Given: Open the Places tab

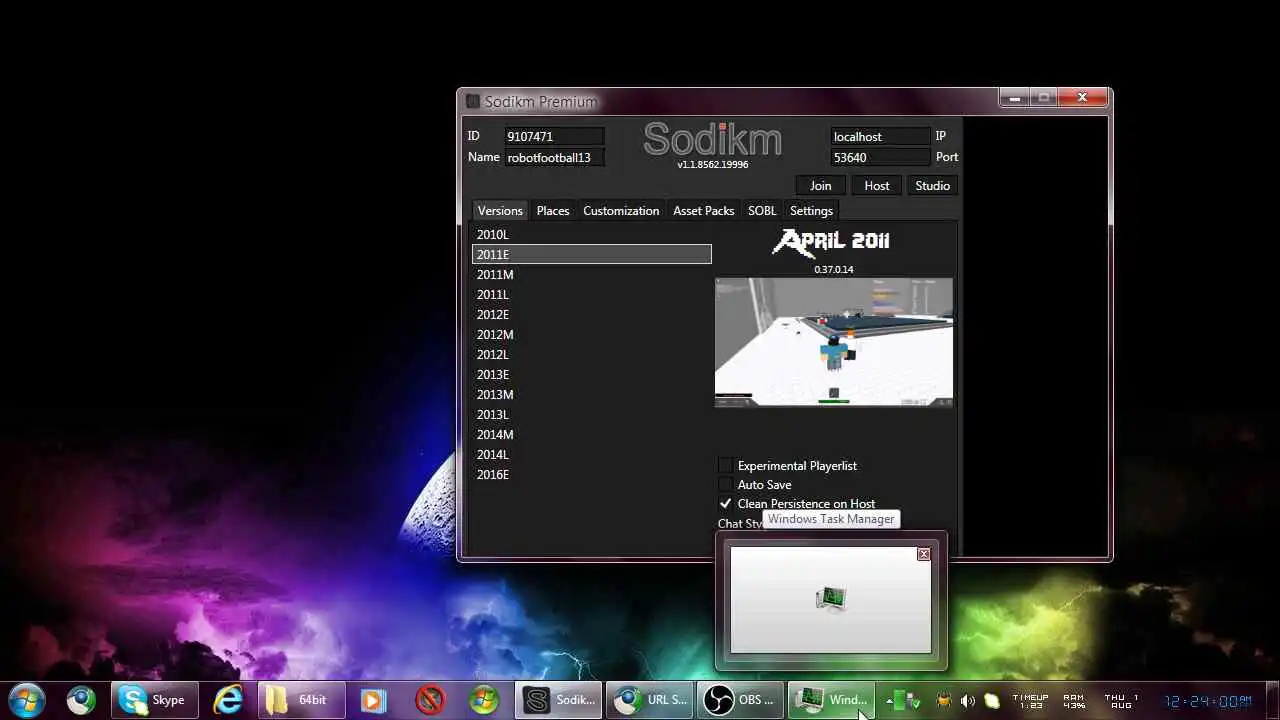Looking at the screenshot, I should click(553, 210).
